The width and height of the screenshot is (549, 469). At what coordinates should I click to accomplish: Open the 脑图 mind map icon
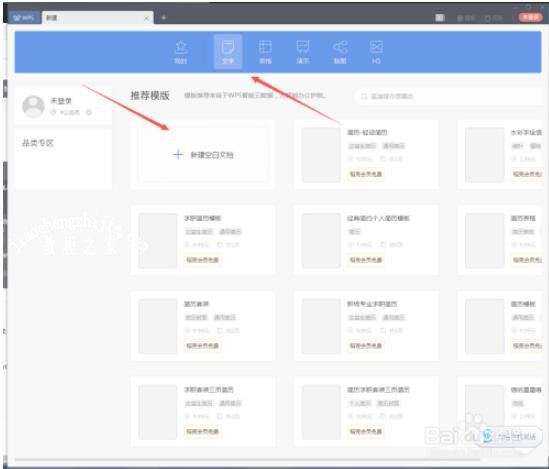click(340, 52)
